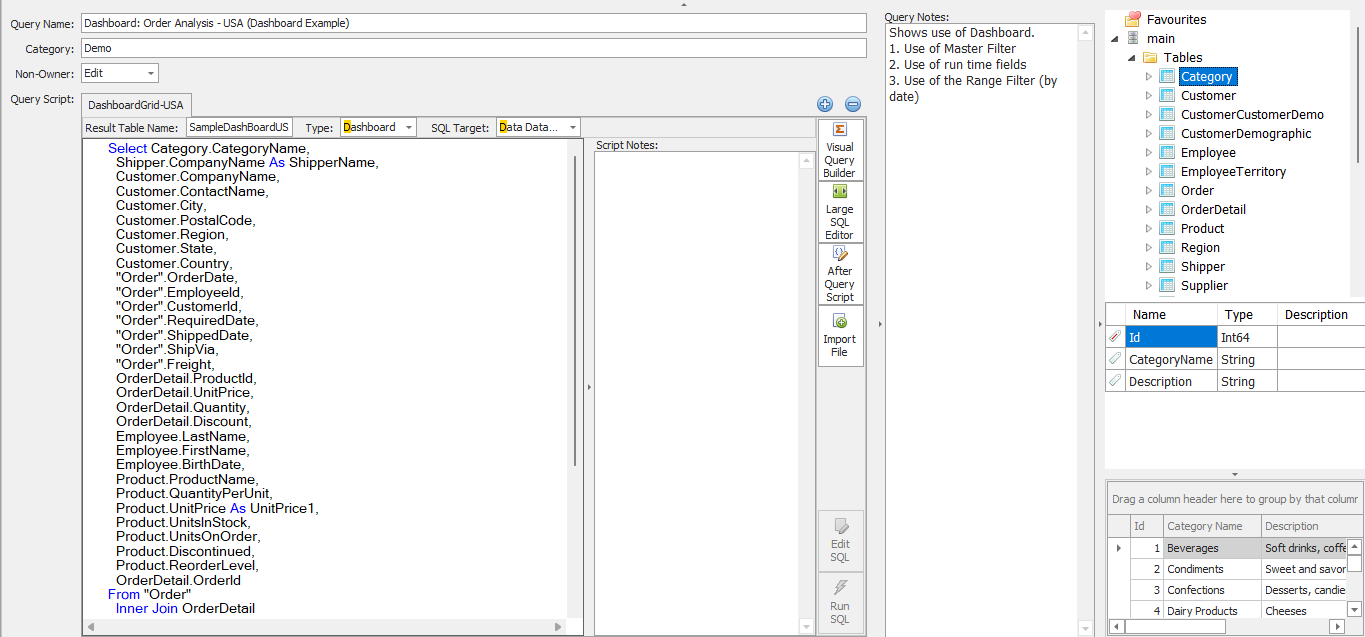Open the Visual Query Builder
1365x637 pixels.
click(x=839, y=150)
